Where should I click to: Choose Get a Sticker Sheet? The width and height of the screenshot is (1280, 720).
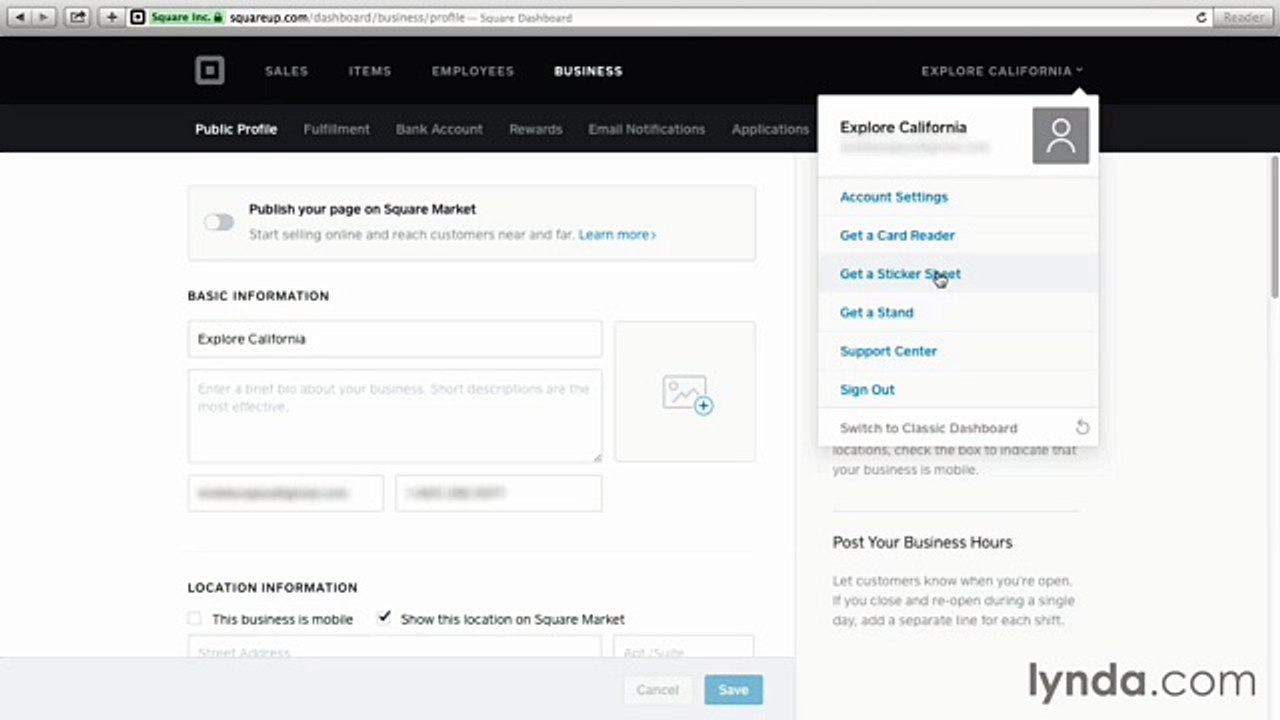(958, 274)
